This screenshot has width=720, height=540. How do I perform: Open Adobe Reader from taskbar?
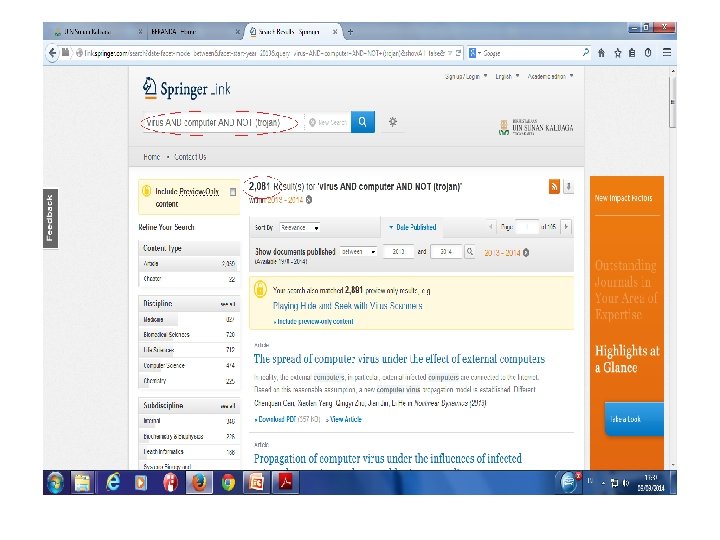[286, 483]
